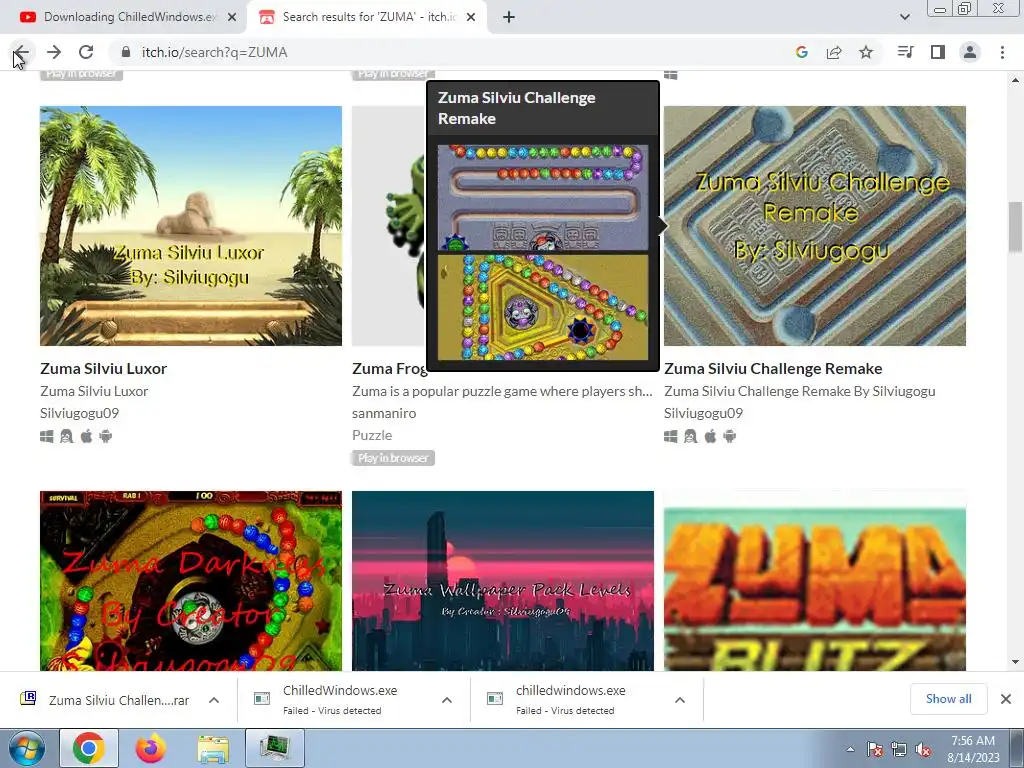Switch to Downloading ChilledWindows tab

point(129,17)
